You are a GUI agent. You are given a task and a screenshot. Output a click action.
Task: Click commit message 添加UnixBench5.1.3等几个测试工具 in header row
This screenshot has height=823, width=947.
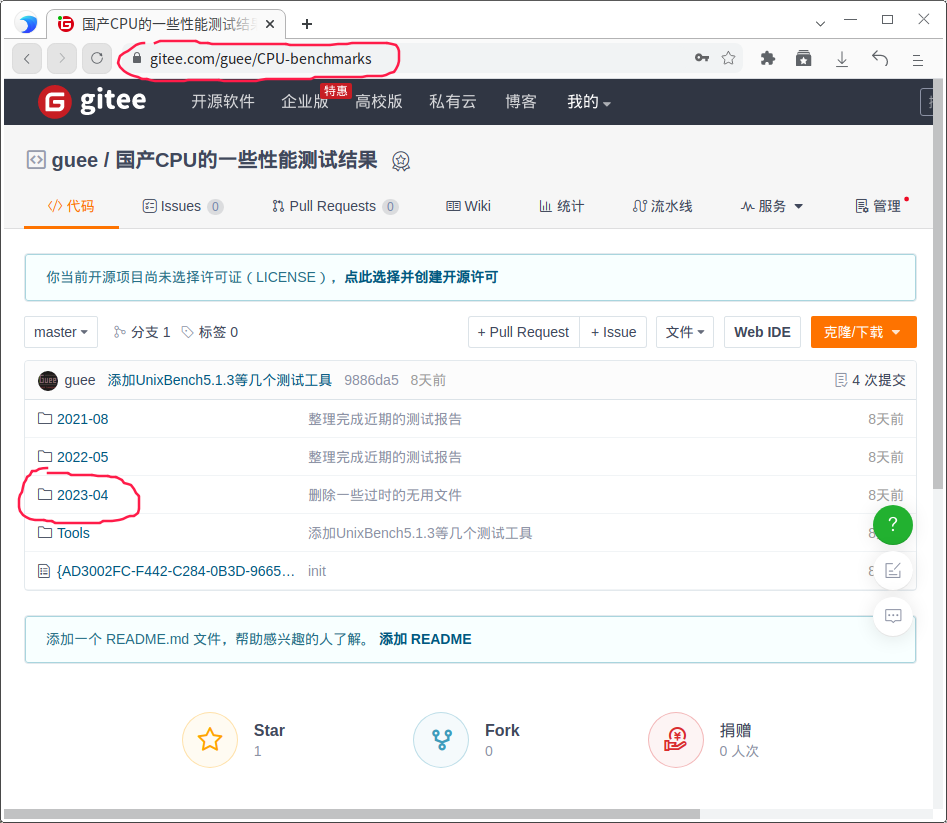(220, 380)
